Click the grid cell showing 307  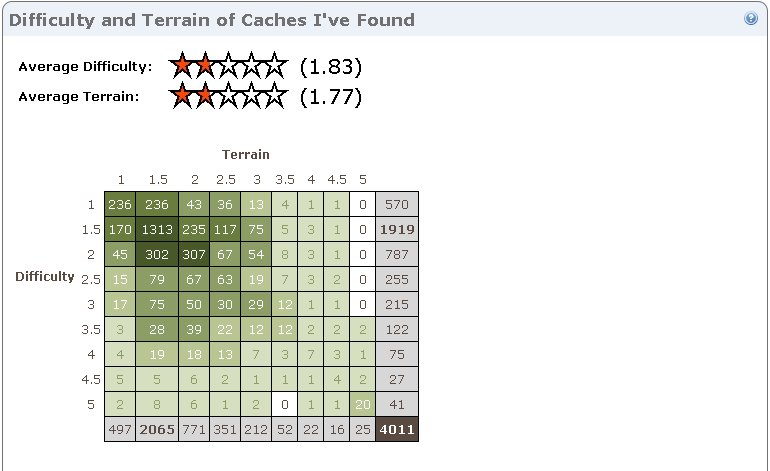click(x=194, y=254)
